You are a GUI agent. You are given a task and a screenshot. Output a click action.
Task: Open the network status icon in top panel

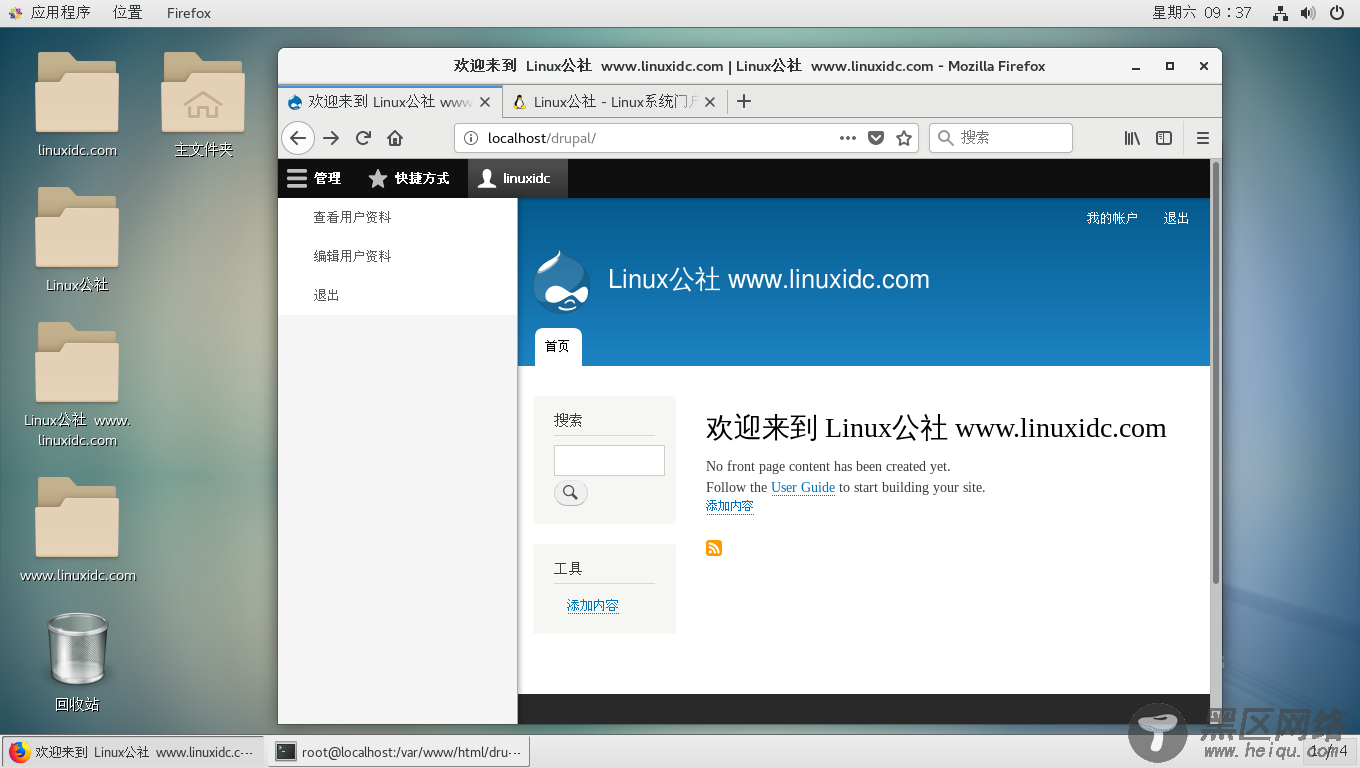coord(1280,13)
